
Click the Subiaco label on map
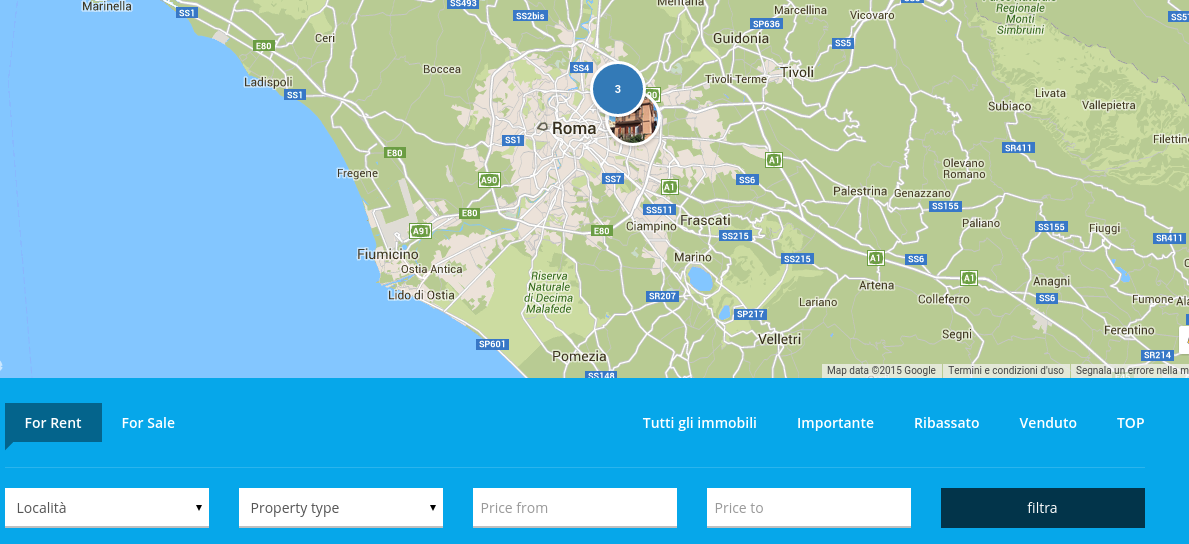[1009, 106]
